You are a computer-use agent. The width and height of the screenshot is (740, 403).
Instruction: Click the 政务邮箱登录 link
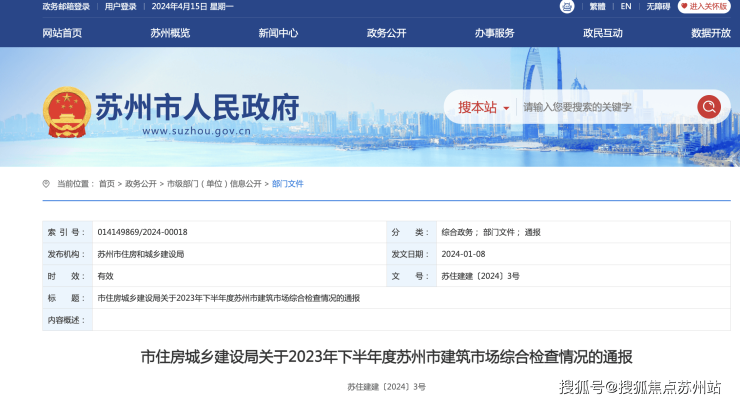(67, 7)
